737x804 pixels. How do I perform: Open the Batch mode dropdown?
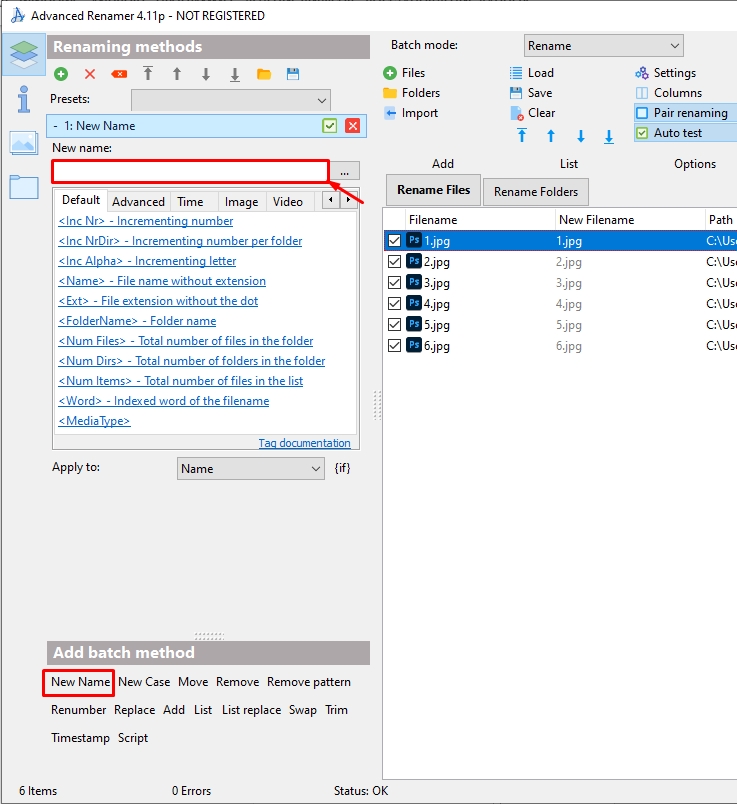(x=604, y=46)
